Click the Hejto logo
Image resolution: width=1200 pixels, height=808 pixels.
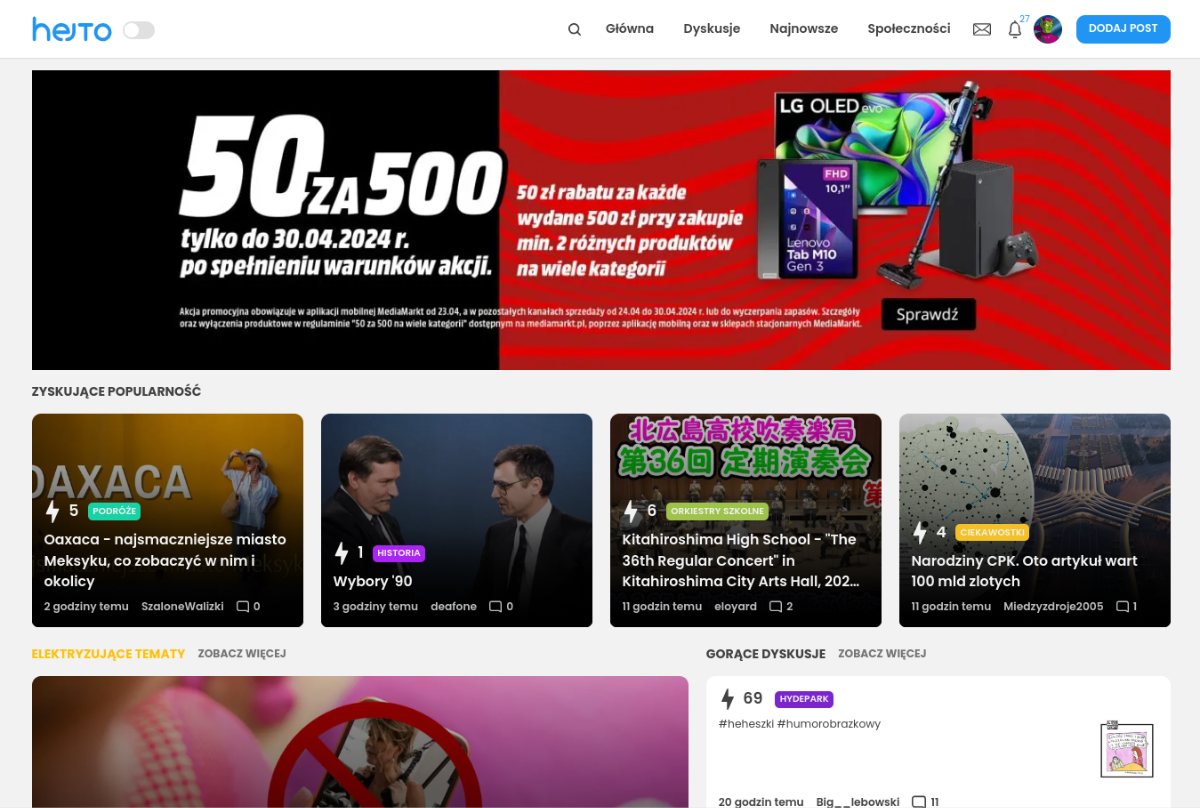(x=72, y=30)
